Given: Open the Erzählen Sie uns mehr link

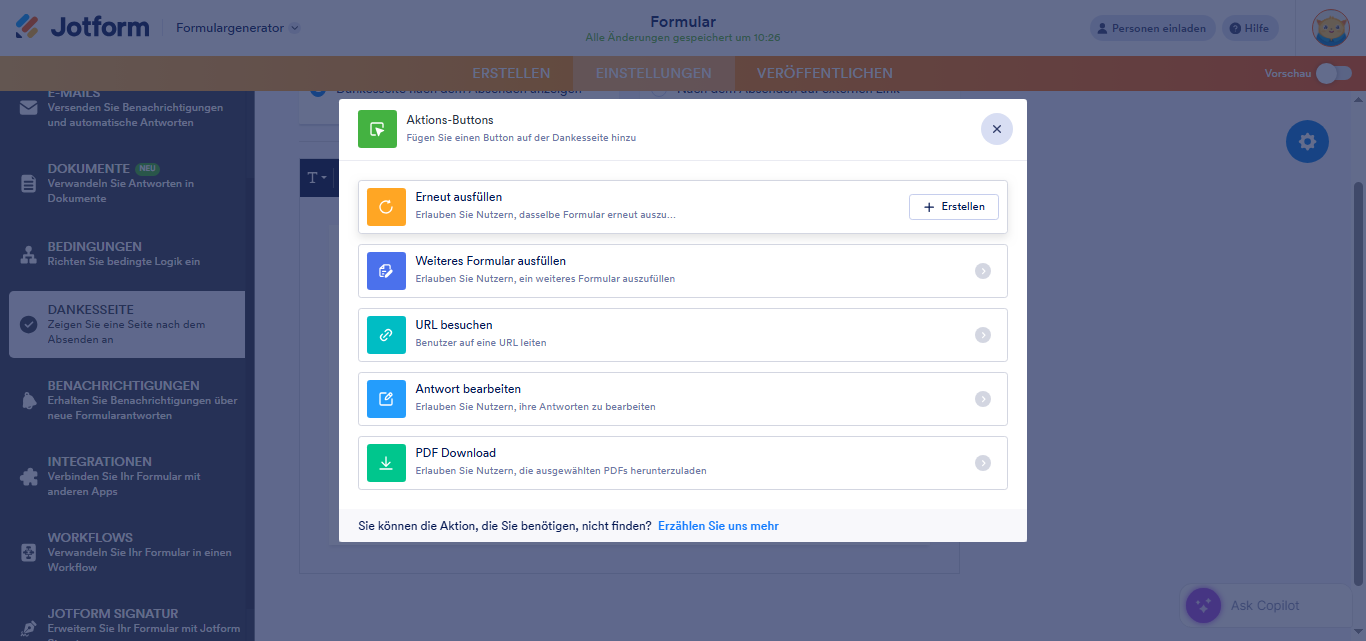Looking at the screenshot, I should tap(718, 526).
